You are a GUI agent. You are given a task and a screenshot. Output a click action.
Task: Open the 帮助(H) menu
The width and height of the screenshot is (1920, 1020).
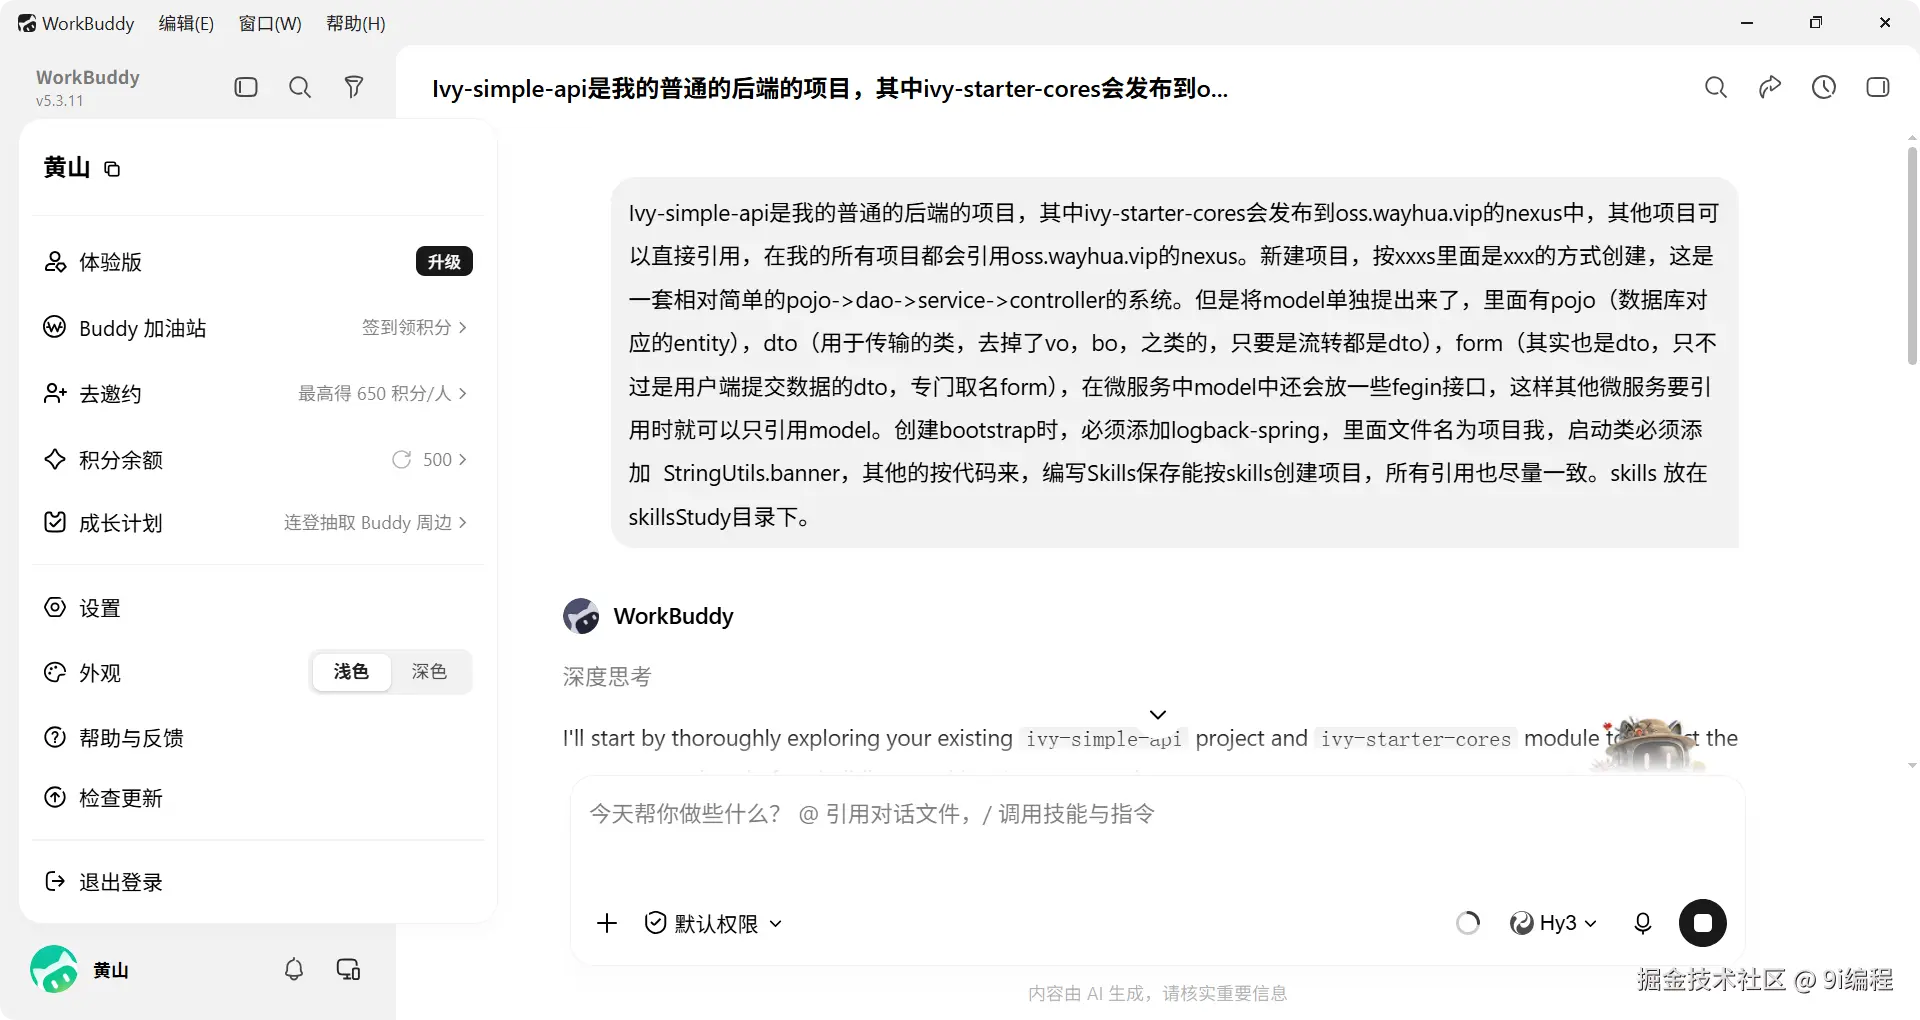pyautogui.click(x=356, y=23)
